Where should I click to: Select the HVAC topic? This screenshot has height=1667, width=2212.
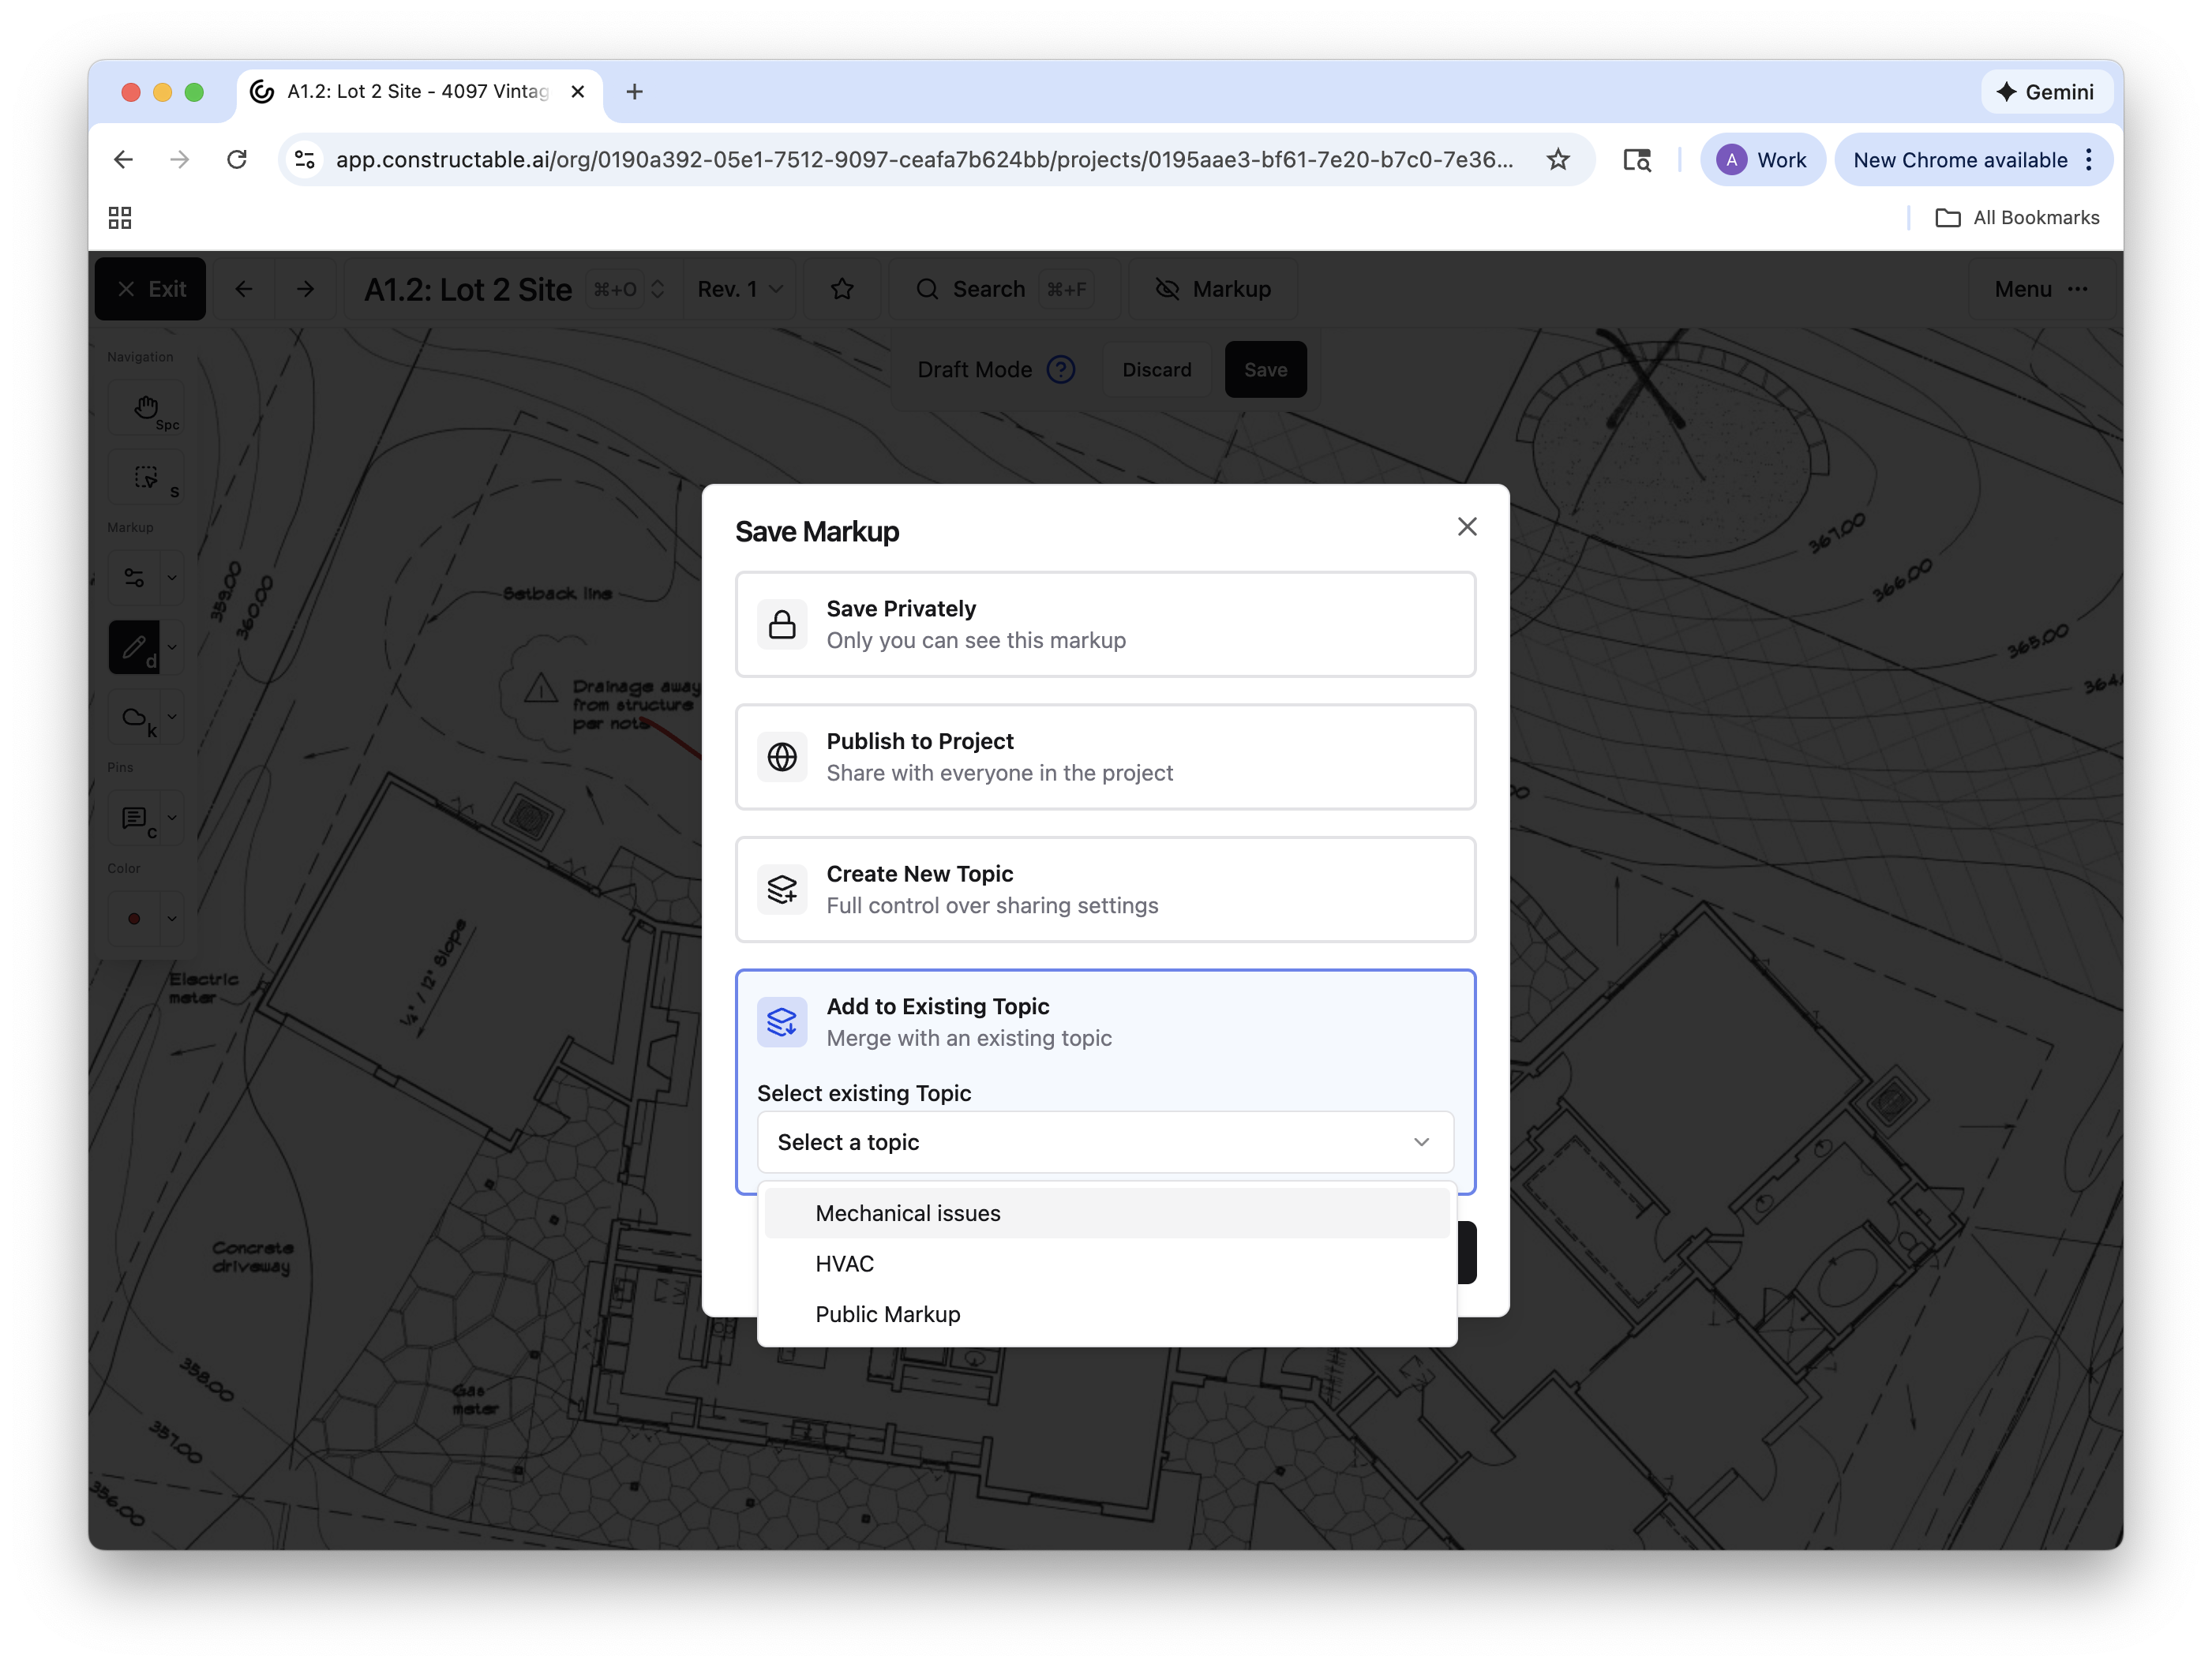(x=1107, y=1264)
